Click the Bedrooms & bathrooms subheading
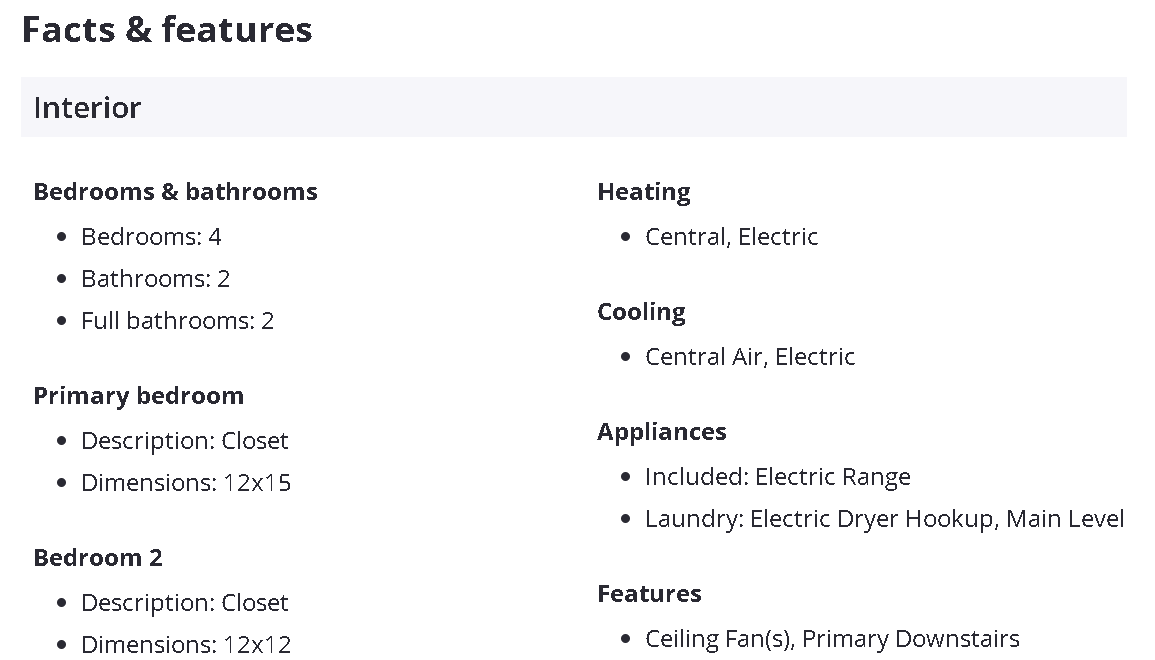This screenshot has height=660, width=1155. pos(175,192)
